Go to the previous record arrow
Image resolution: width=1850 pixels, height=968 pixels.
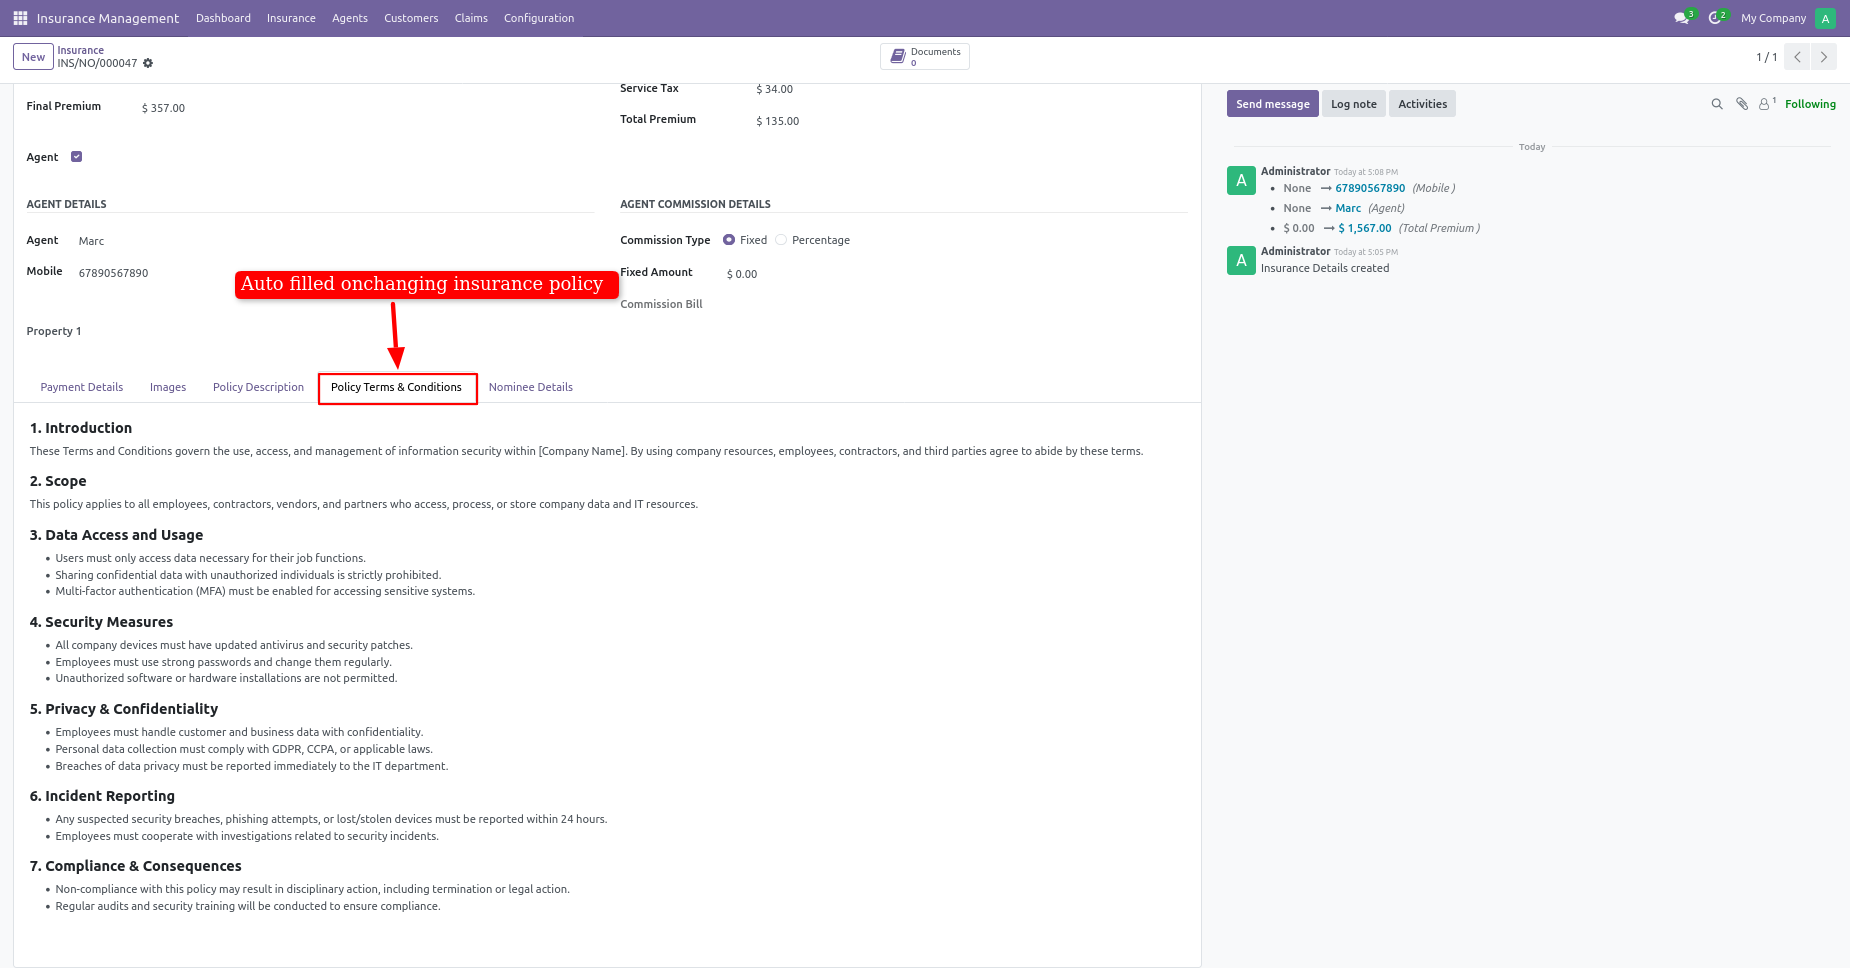(1797, 57)
